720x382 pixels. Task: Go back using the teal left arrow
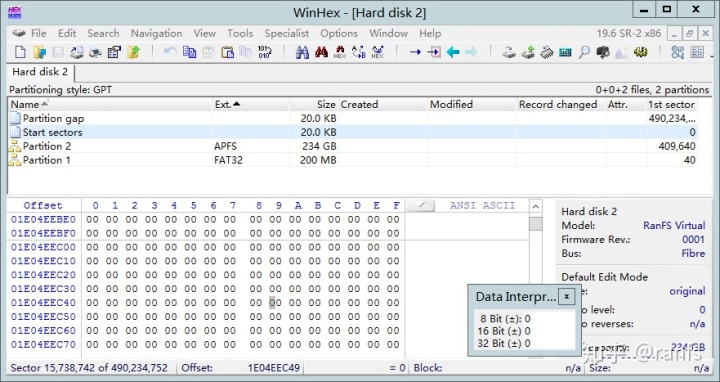(x=453, y=52)
